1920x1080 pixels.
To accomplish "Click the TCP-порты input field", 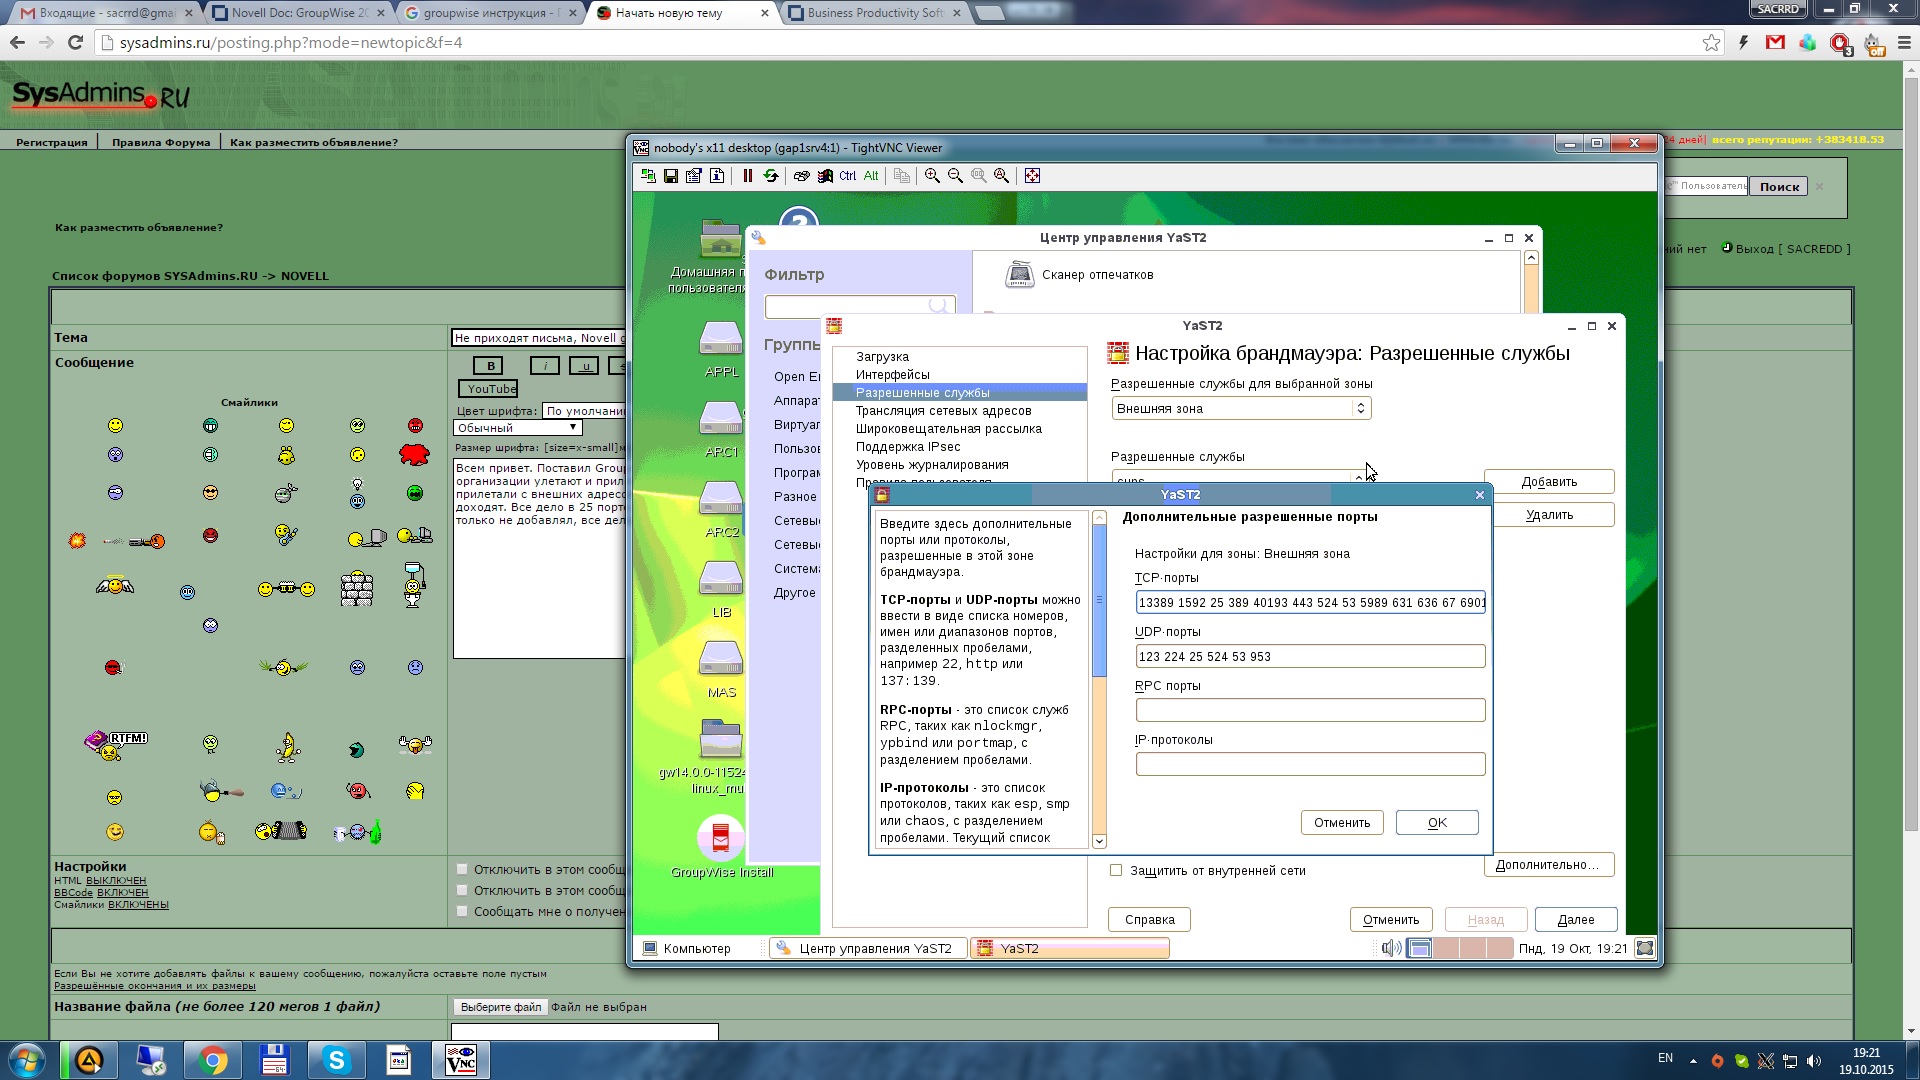I will (1310, 602).
